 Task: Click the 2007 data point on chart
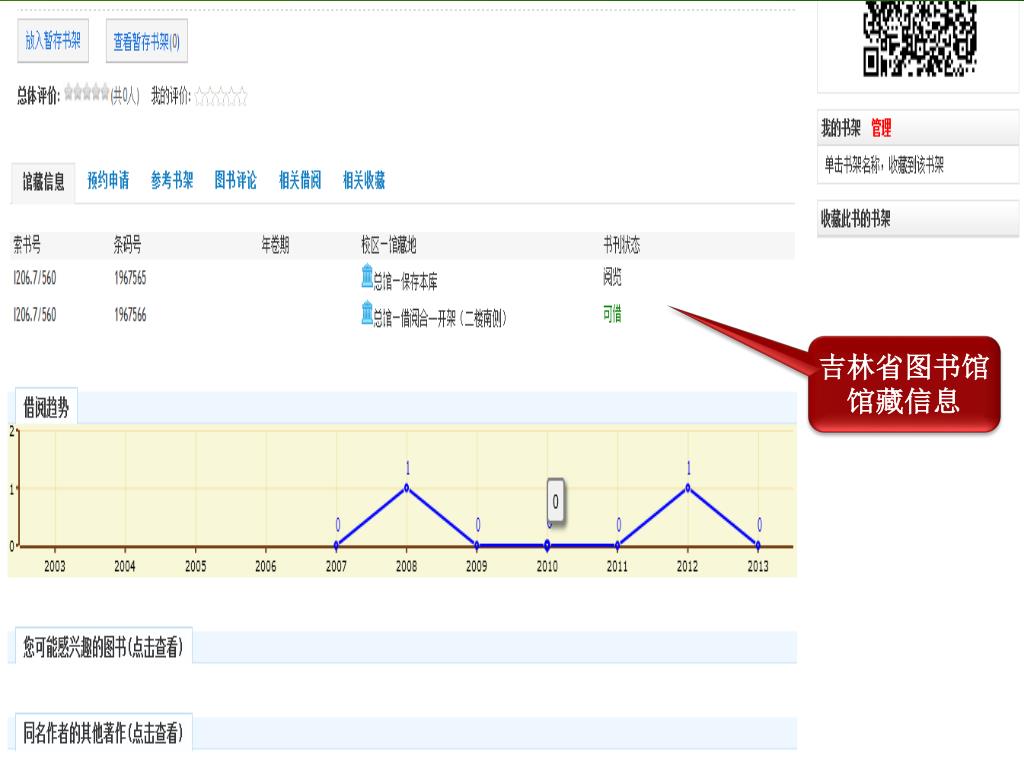coord(336,545)
